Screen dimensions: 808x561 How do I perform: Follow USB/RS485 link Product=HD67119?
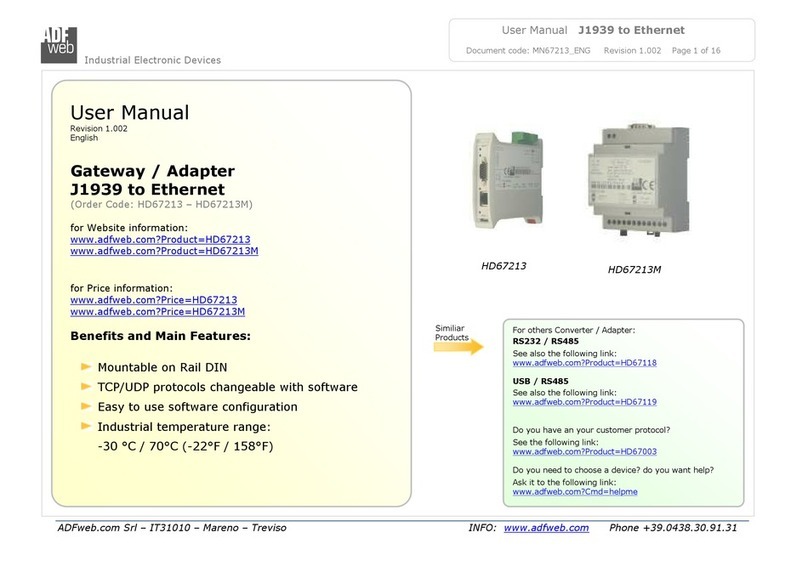[x=584, y=402]
